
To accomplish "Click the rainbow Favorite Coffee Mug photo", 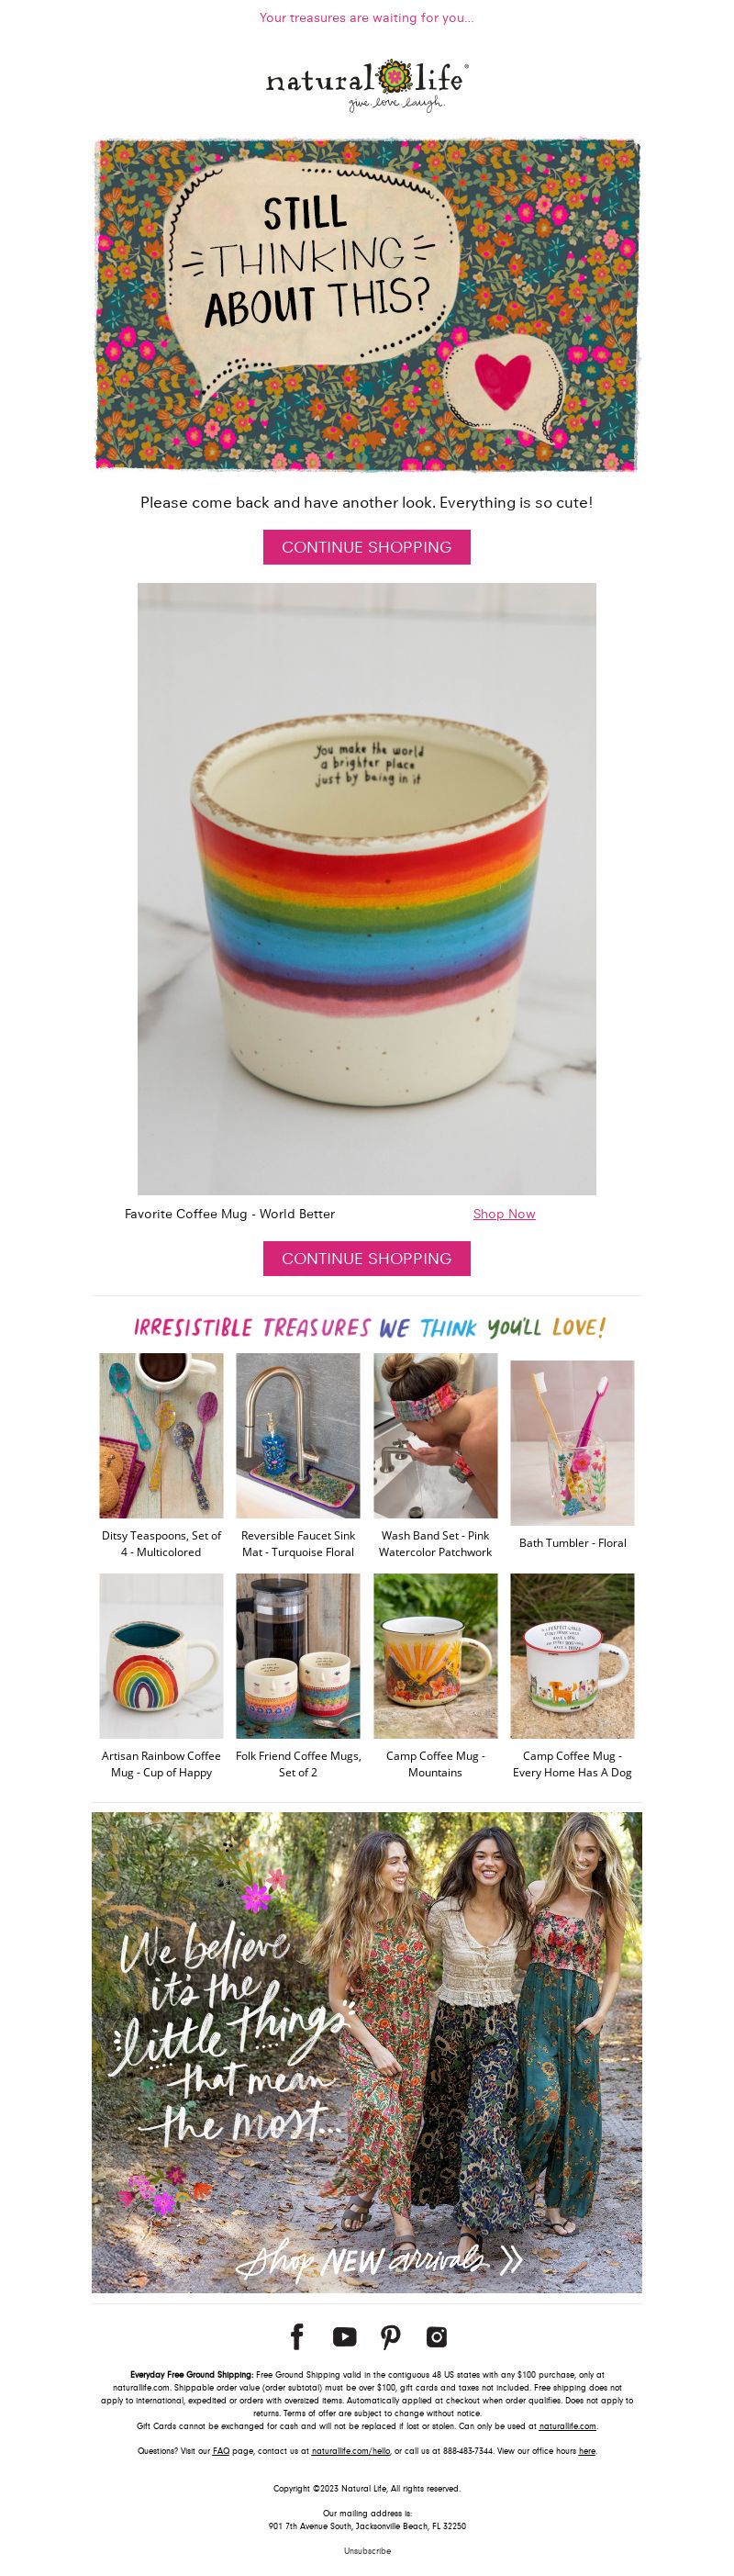I will coord(366,888).
